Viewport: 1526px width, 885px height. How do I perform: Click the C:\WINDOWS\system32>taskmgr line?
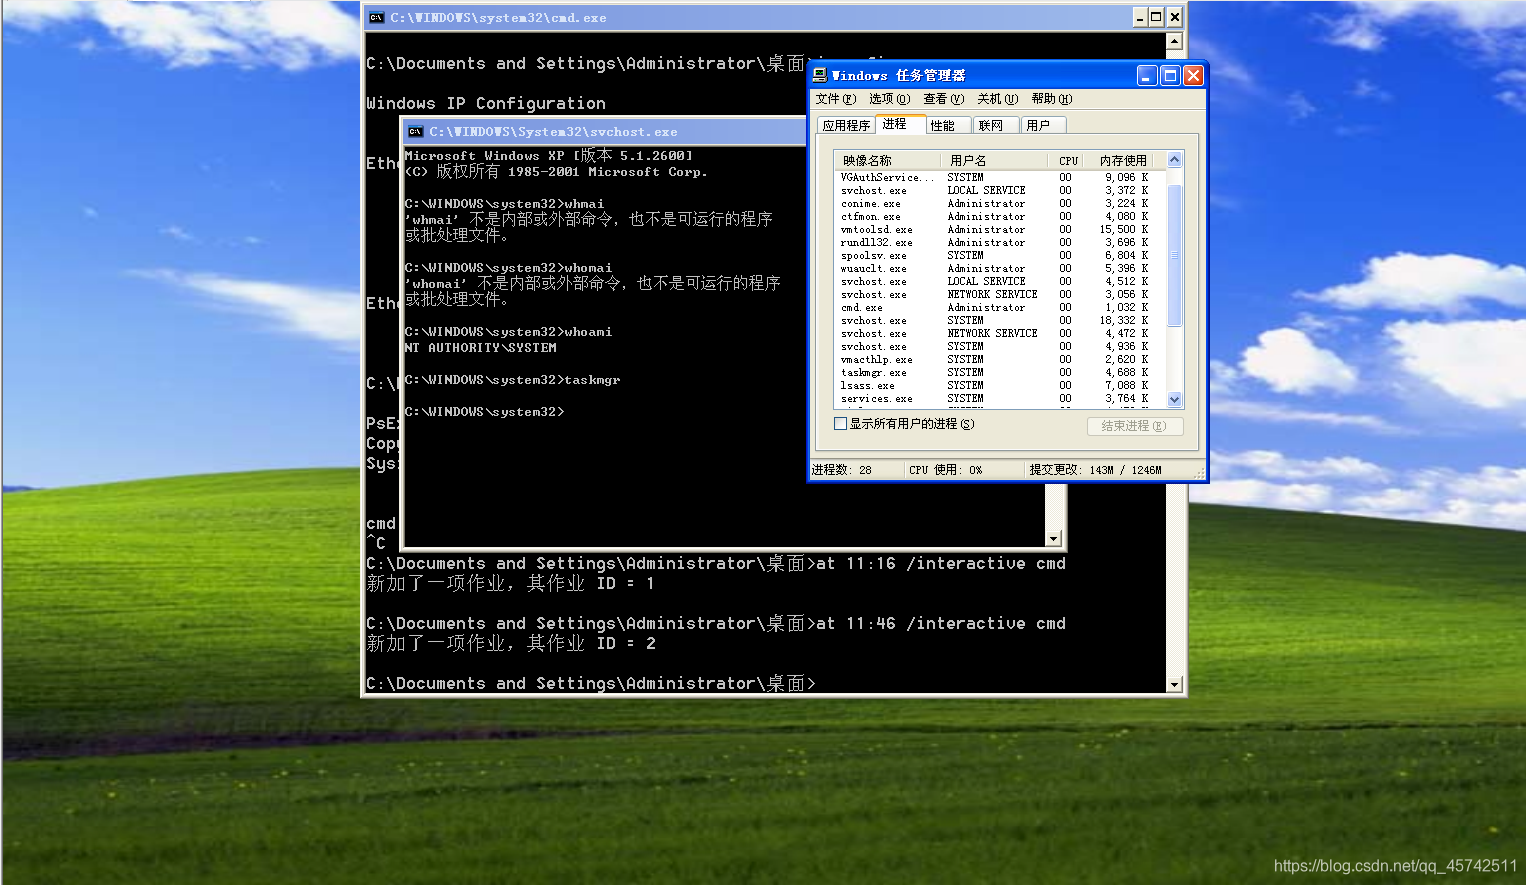(x=512, y=380)
